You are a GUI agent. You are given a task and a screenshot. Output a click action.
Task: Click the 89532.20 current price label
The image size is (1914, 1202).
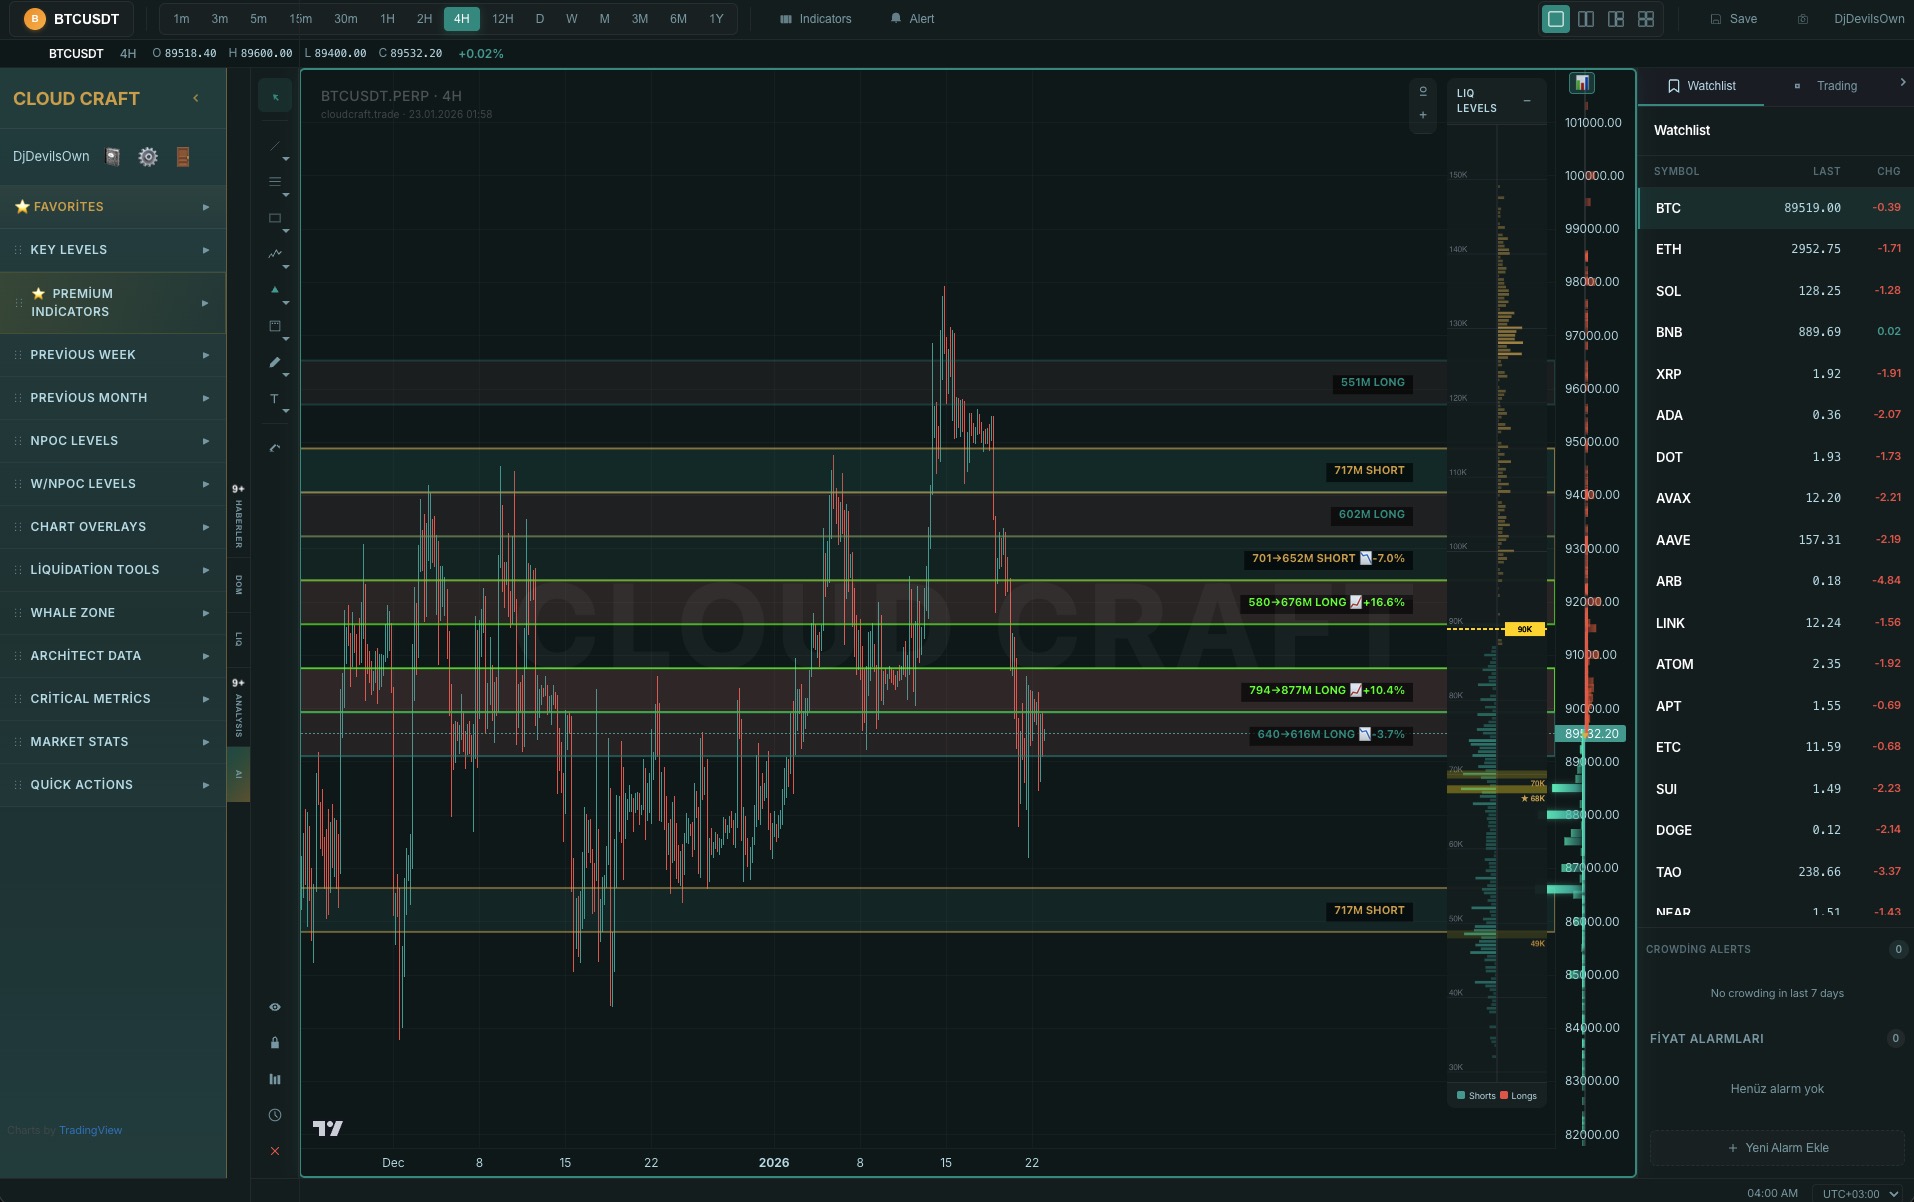point(1591,734)
